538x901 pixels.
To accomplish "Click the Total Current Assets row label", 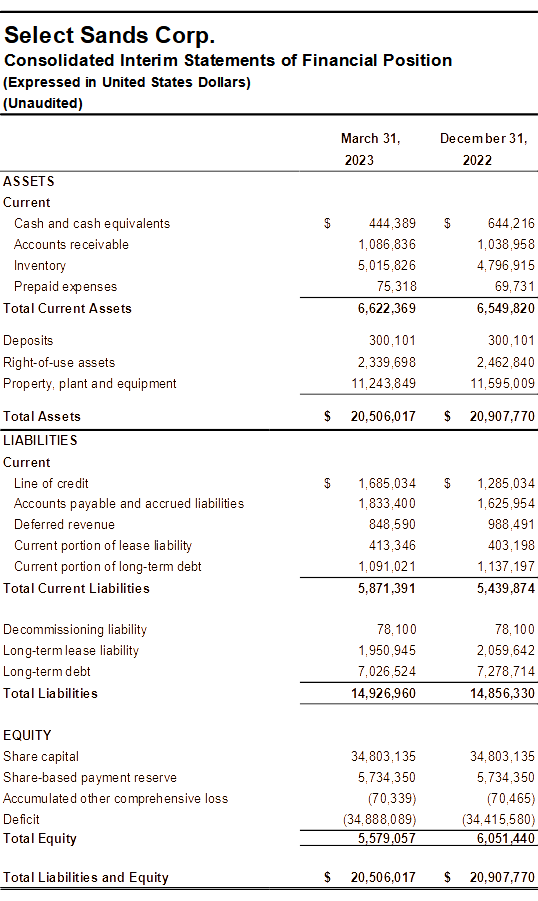I will [x=67, y=309].
